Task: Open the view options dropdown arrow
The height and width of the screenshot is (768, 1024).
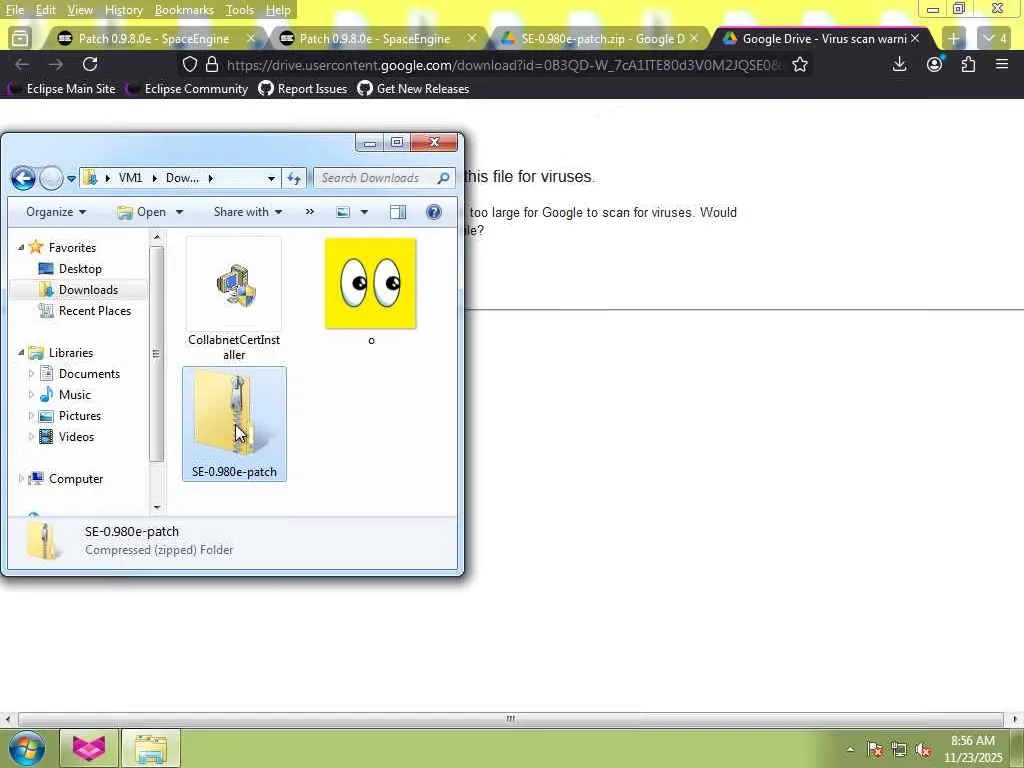Action: point(364,212)
